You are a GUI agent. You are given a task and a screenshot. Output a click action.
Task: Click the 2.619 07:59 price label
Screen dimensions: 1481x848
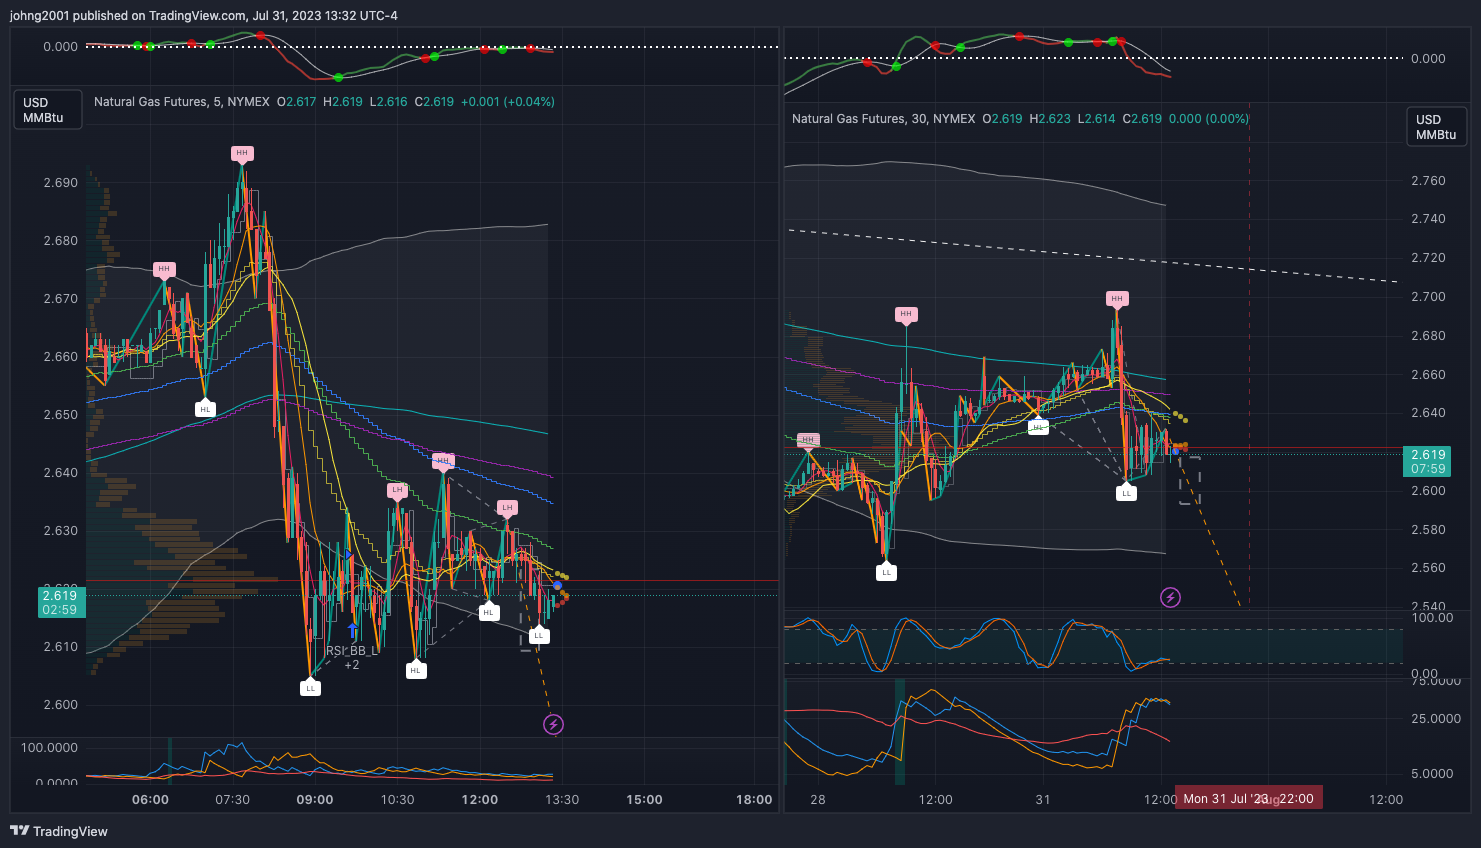click(1428, 461)
